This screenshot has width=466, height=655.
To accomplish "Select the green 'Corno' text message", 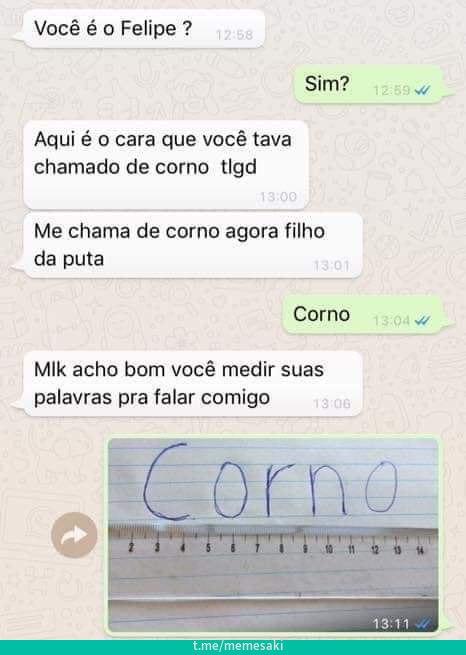I will pyautogui.click(x=362, y=315).
